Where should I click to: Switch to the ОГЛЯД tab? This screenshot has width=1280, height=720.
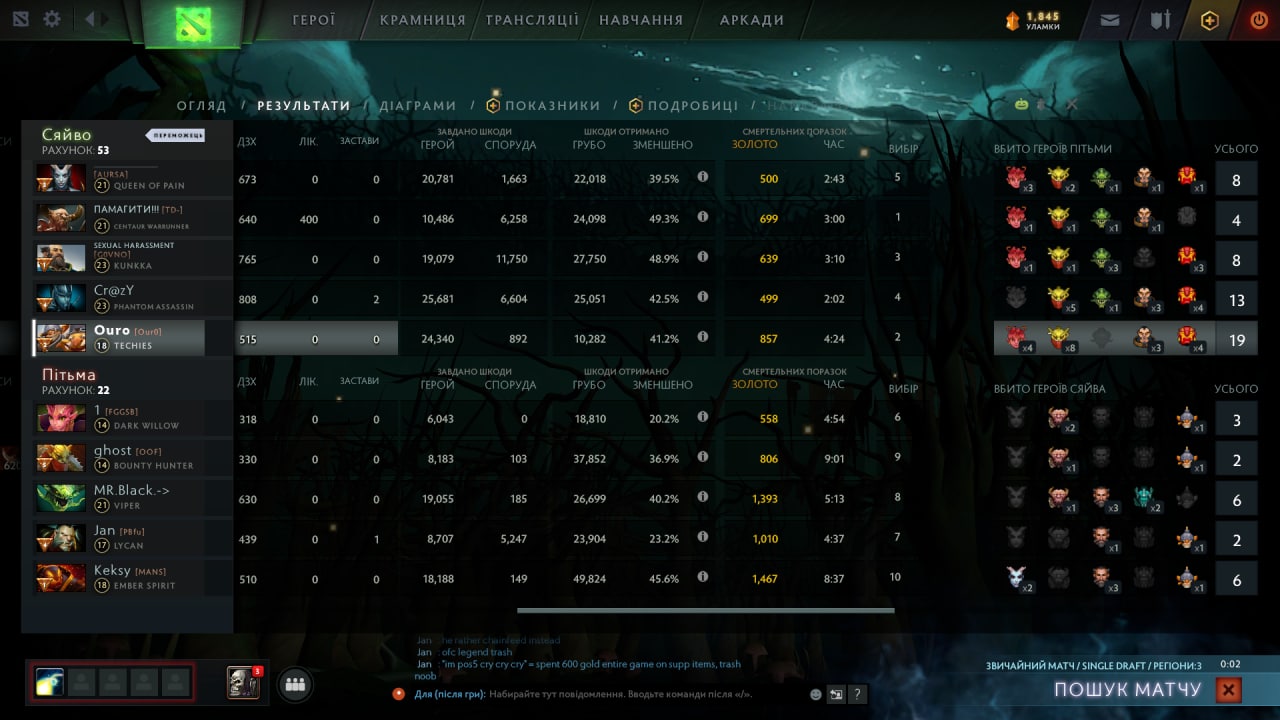click(202, 105)
